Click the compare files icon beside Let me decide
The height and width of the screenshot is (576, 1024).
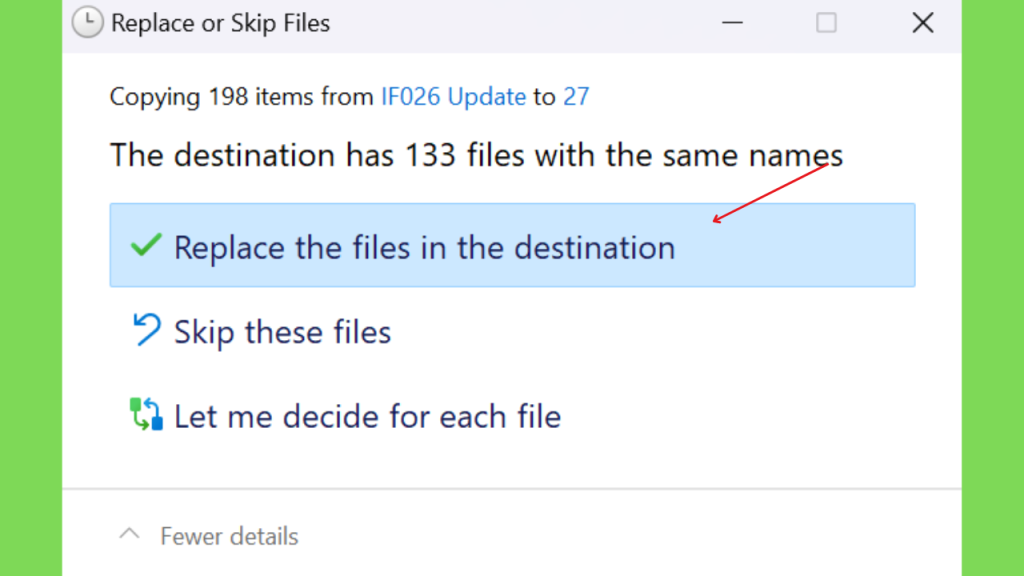tap(146, 414)
